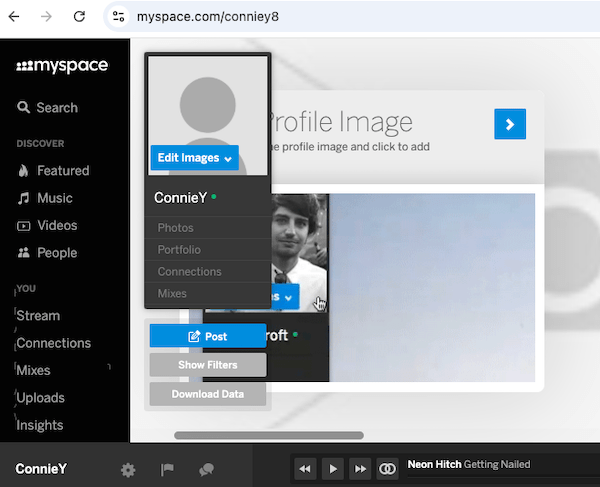Image resolution: width=600 pixels, height=487 pixels.
Task: Open the site information icon in address bar
Action: (118, 16)
